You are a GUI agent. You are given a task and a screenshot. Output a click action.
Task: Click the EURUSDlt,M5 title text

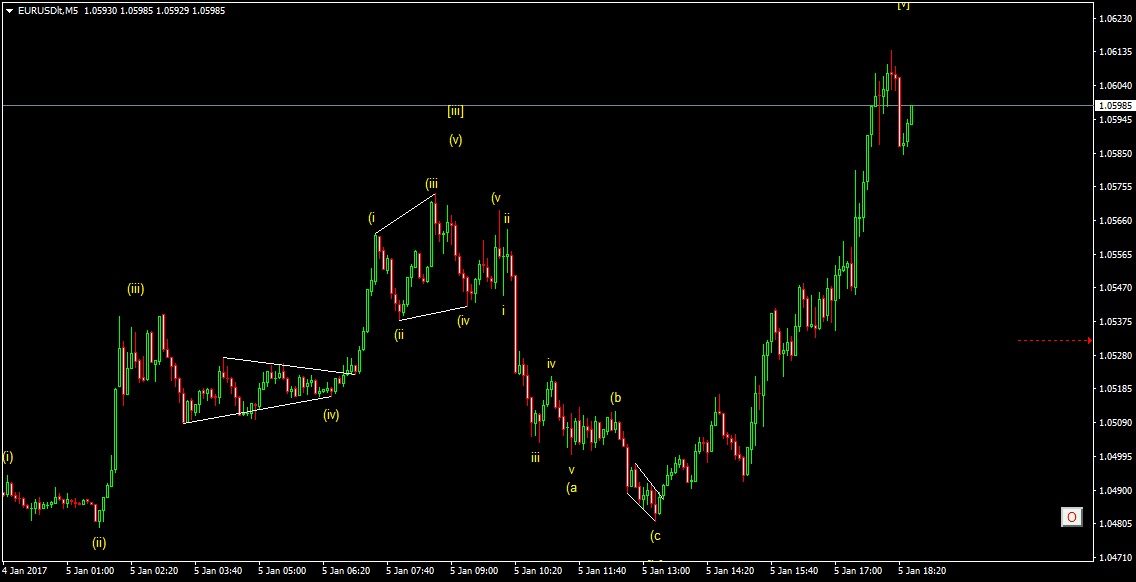pos(50,9)
